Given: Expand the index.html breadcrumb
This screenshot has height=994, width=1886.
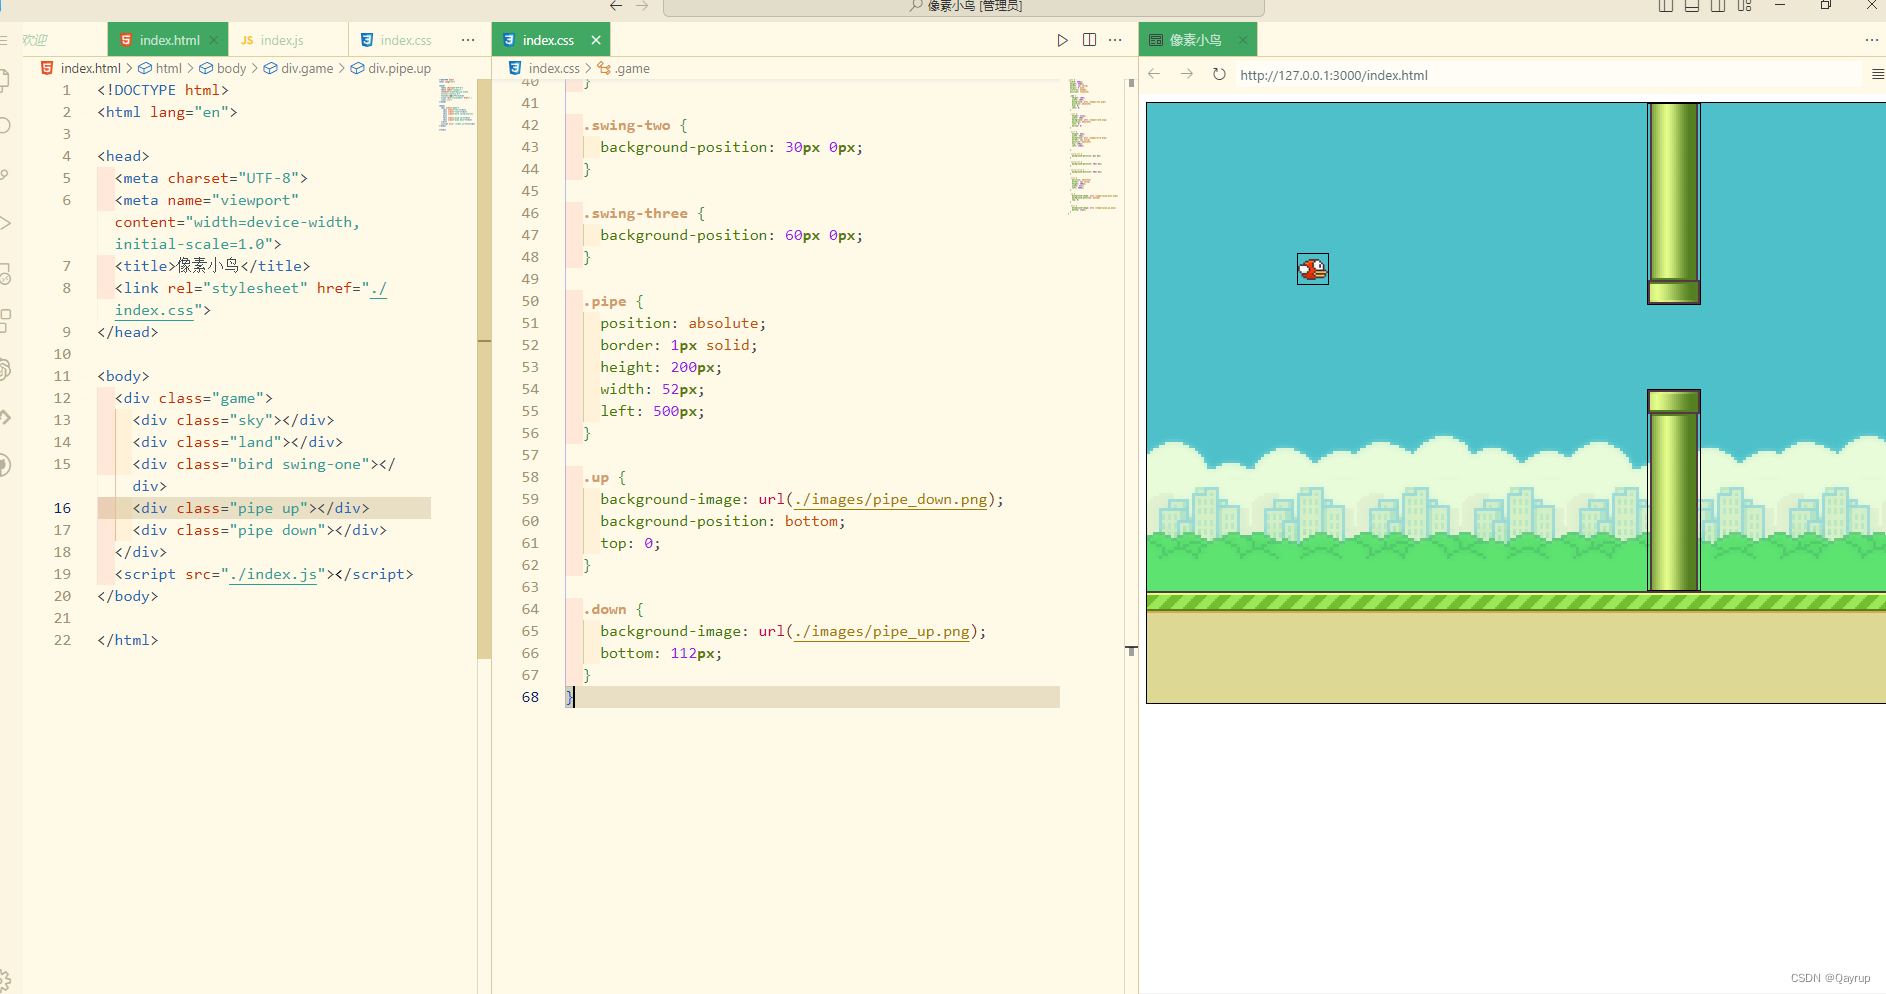Looking at the screenshot, I should pos(90,68).
